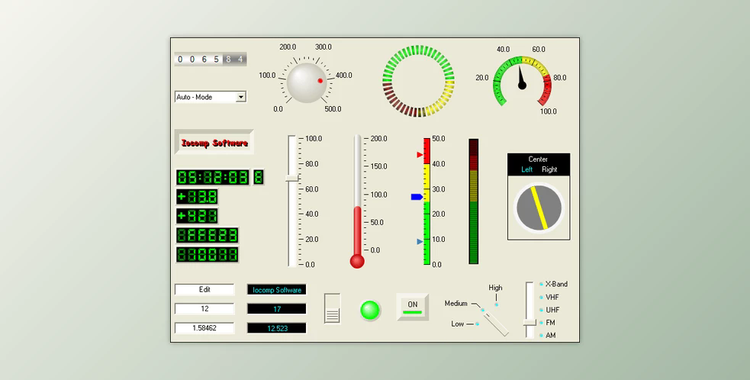750x380 pixels.
Task: Click the small blue triangle near 10.0
Action: [420, 242]
